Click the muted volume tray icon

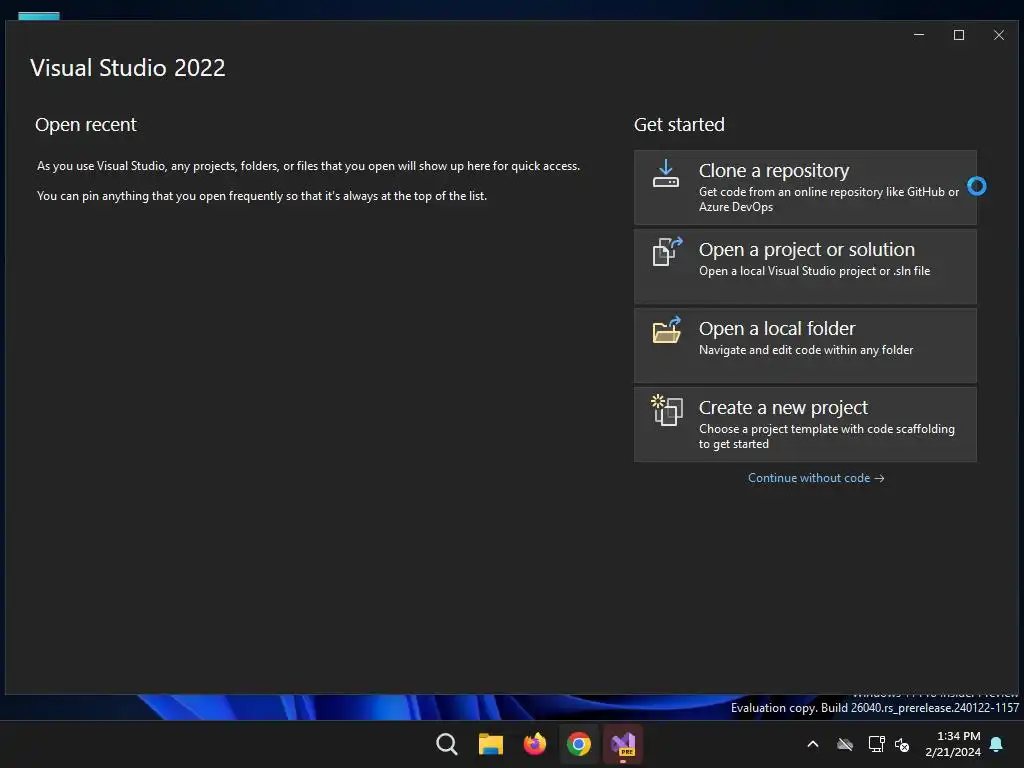click(902, 744)
